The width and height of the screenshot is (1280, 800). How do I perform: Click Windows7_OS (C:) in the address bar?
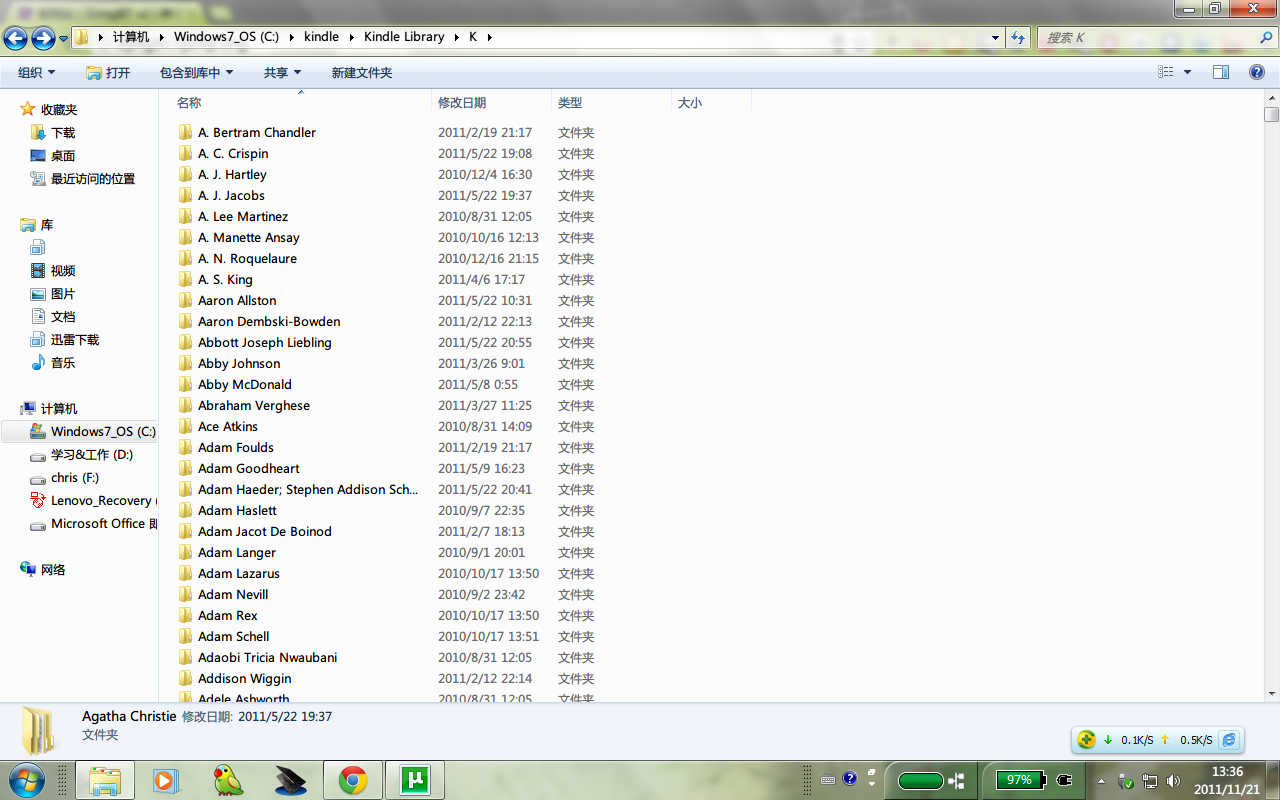point(226,37)
